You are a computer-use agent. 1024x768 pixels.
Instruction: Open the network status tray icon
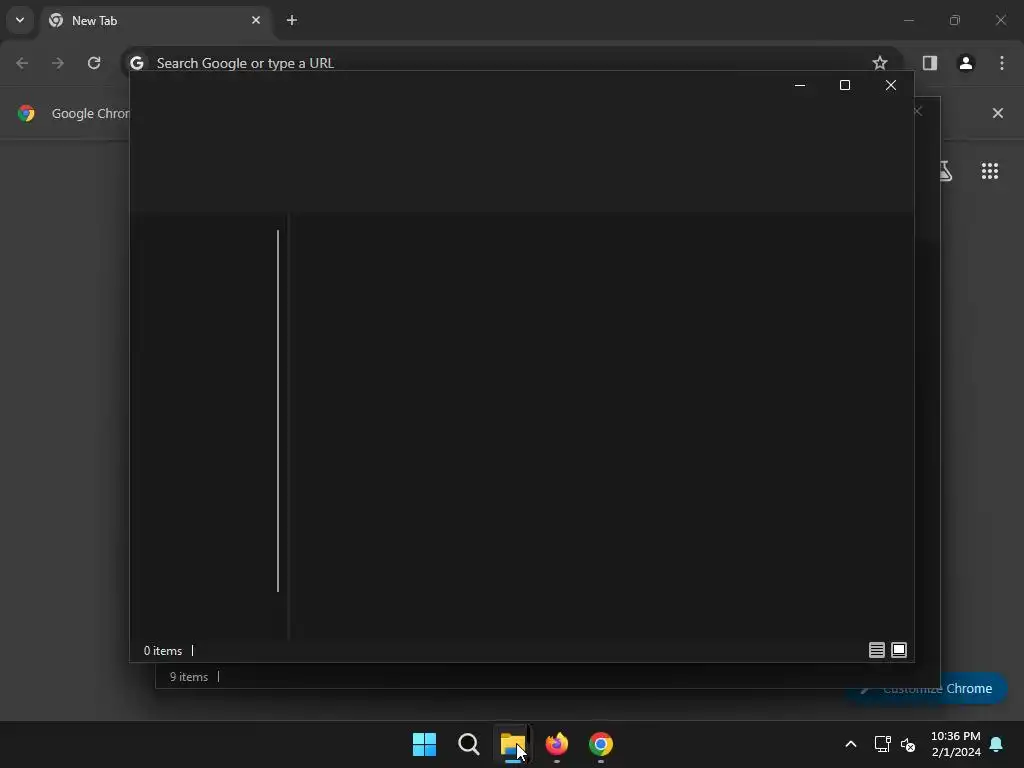[882, 744]
